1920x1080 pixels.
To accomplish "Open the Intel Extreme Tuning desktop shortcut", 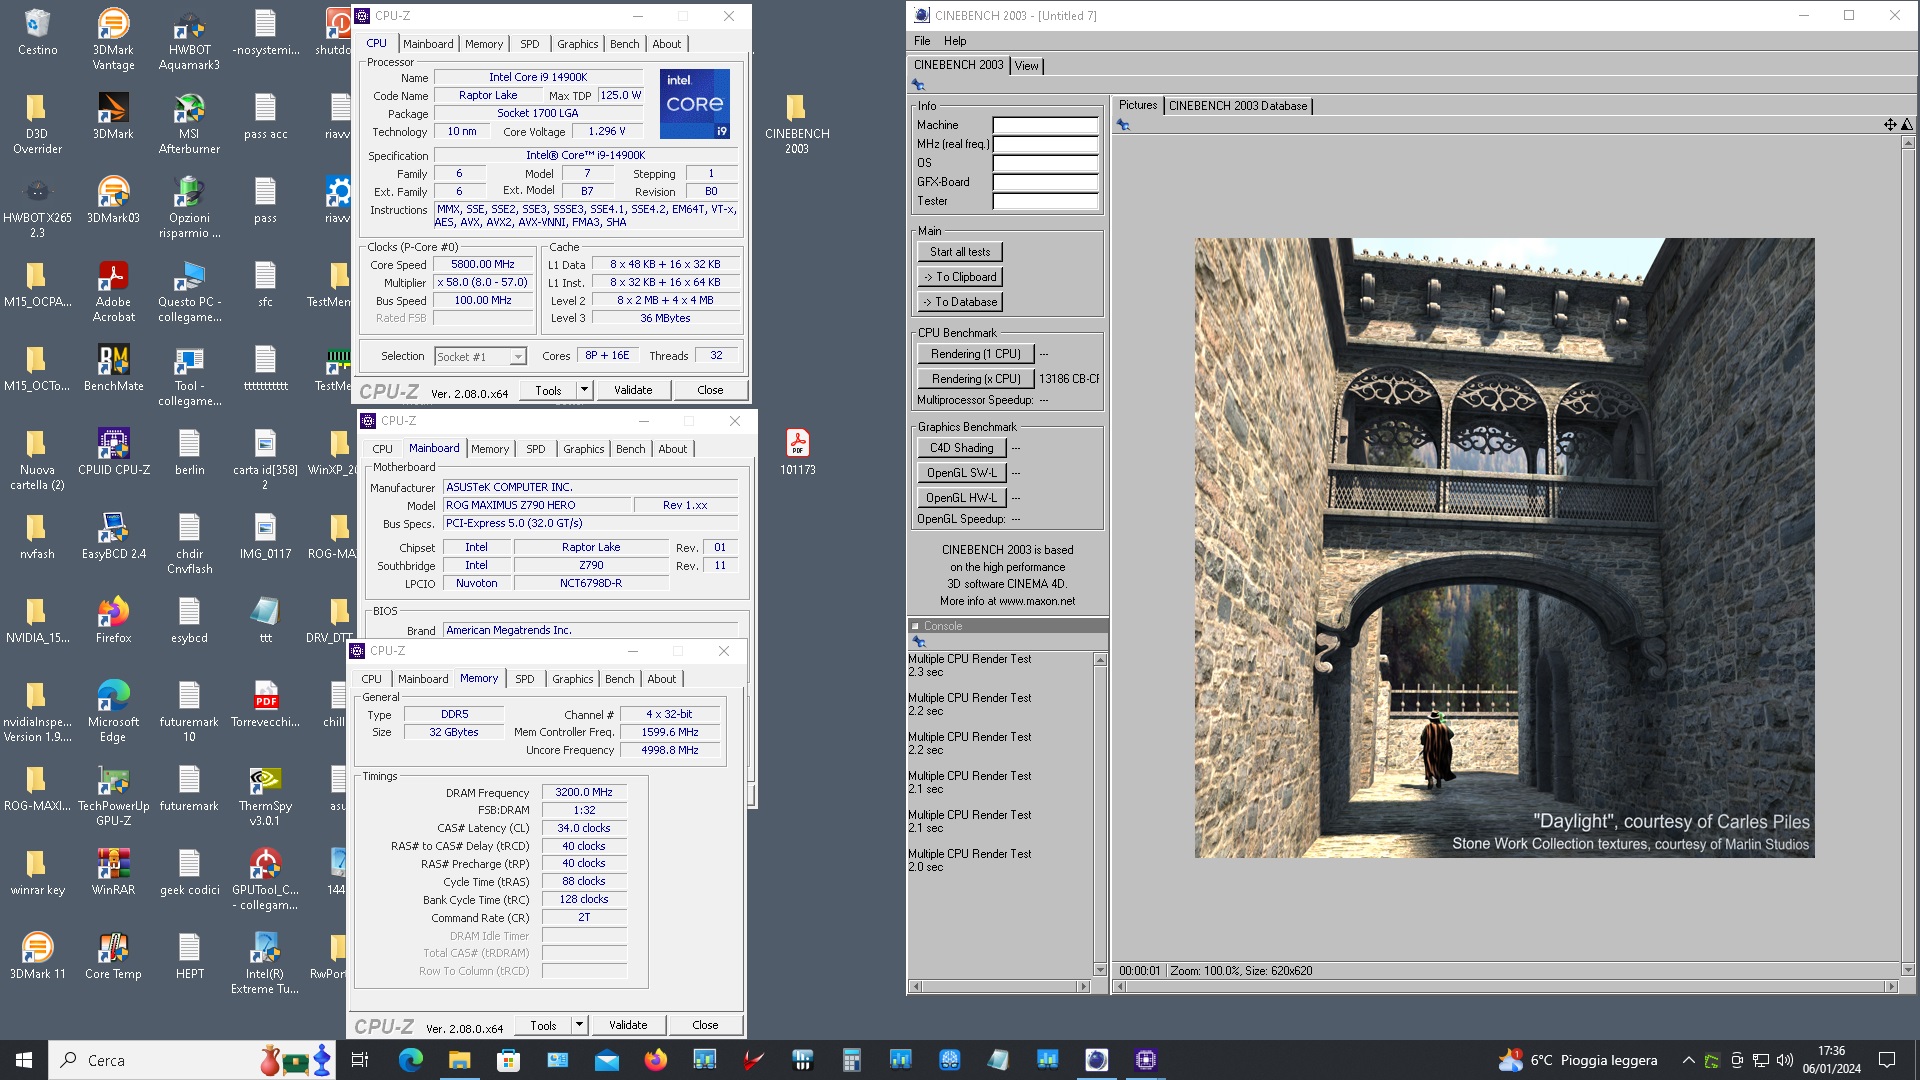I will [265, 964].
